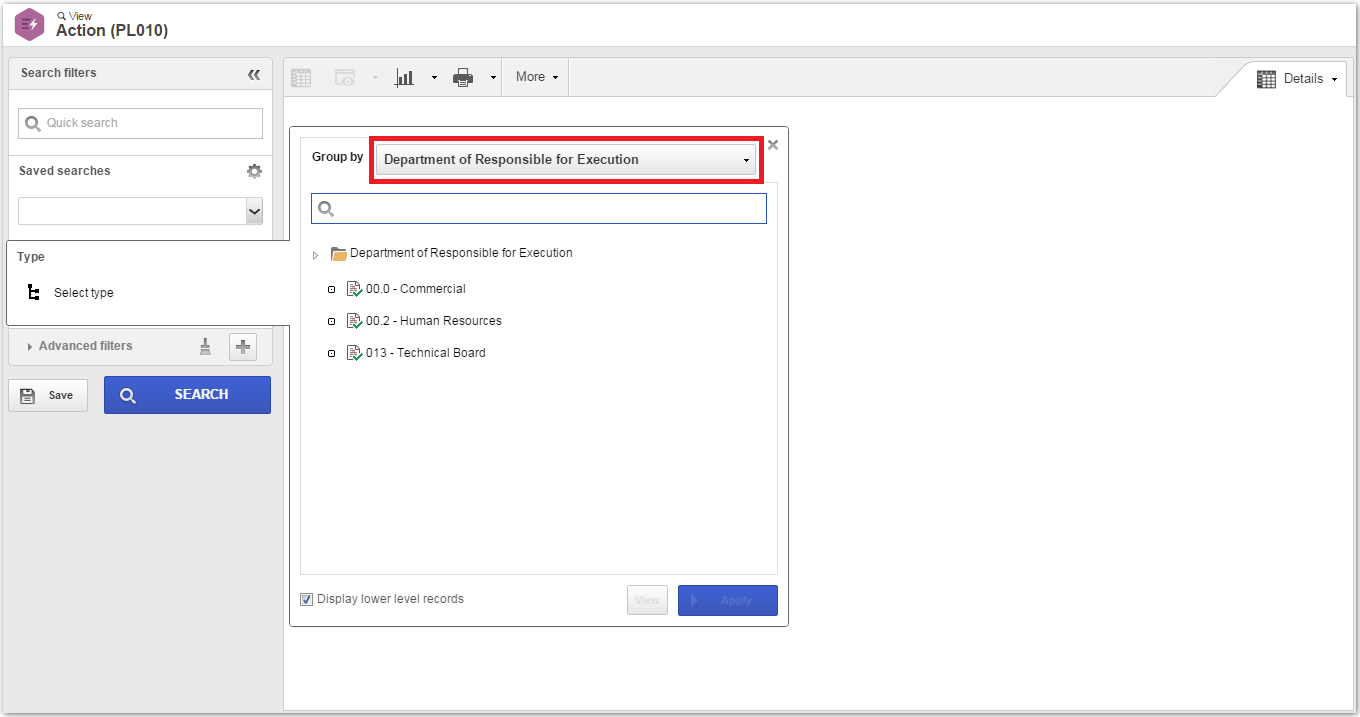The width and height of the screenshot is (1360, 717).
Task: Toggle Display lower level records checkbox
Action: pyautogui.click(x=307, y=599)
